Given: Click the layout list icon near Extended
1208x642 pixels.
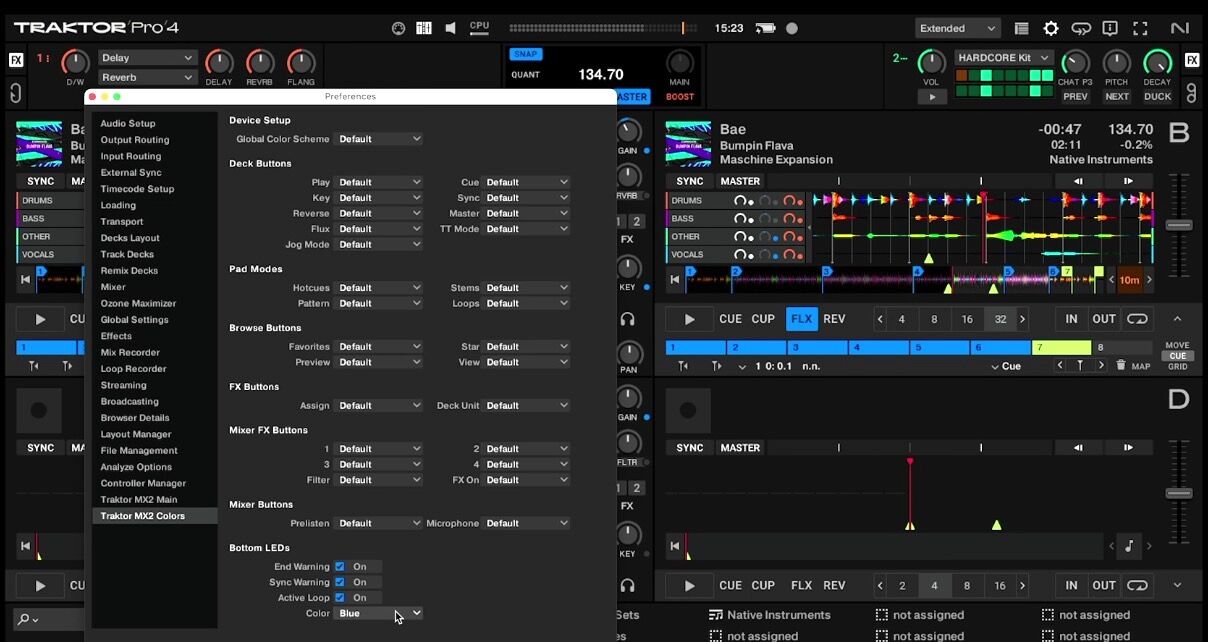Looking at the screenshot, I should [1021, 28].
